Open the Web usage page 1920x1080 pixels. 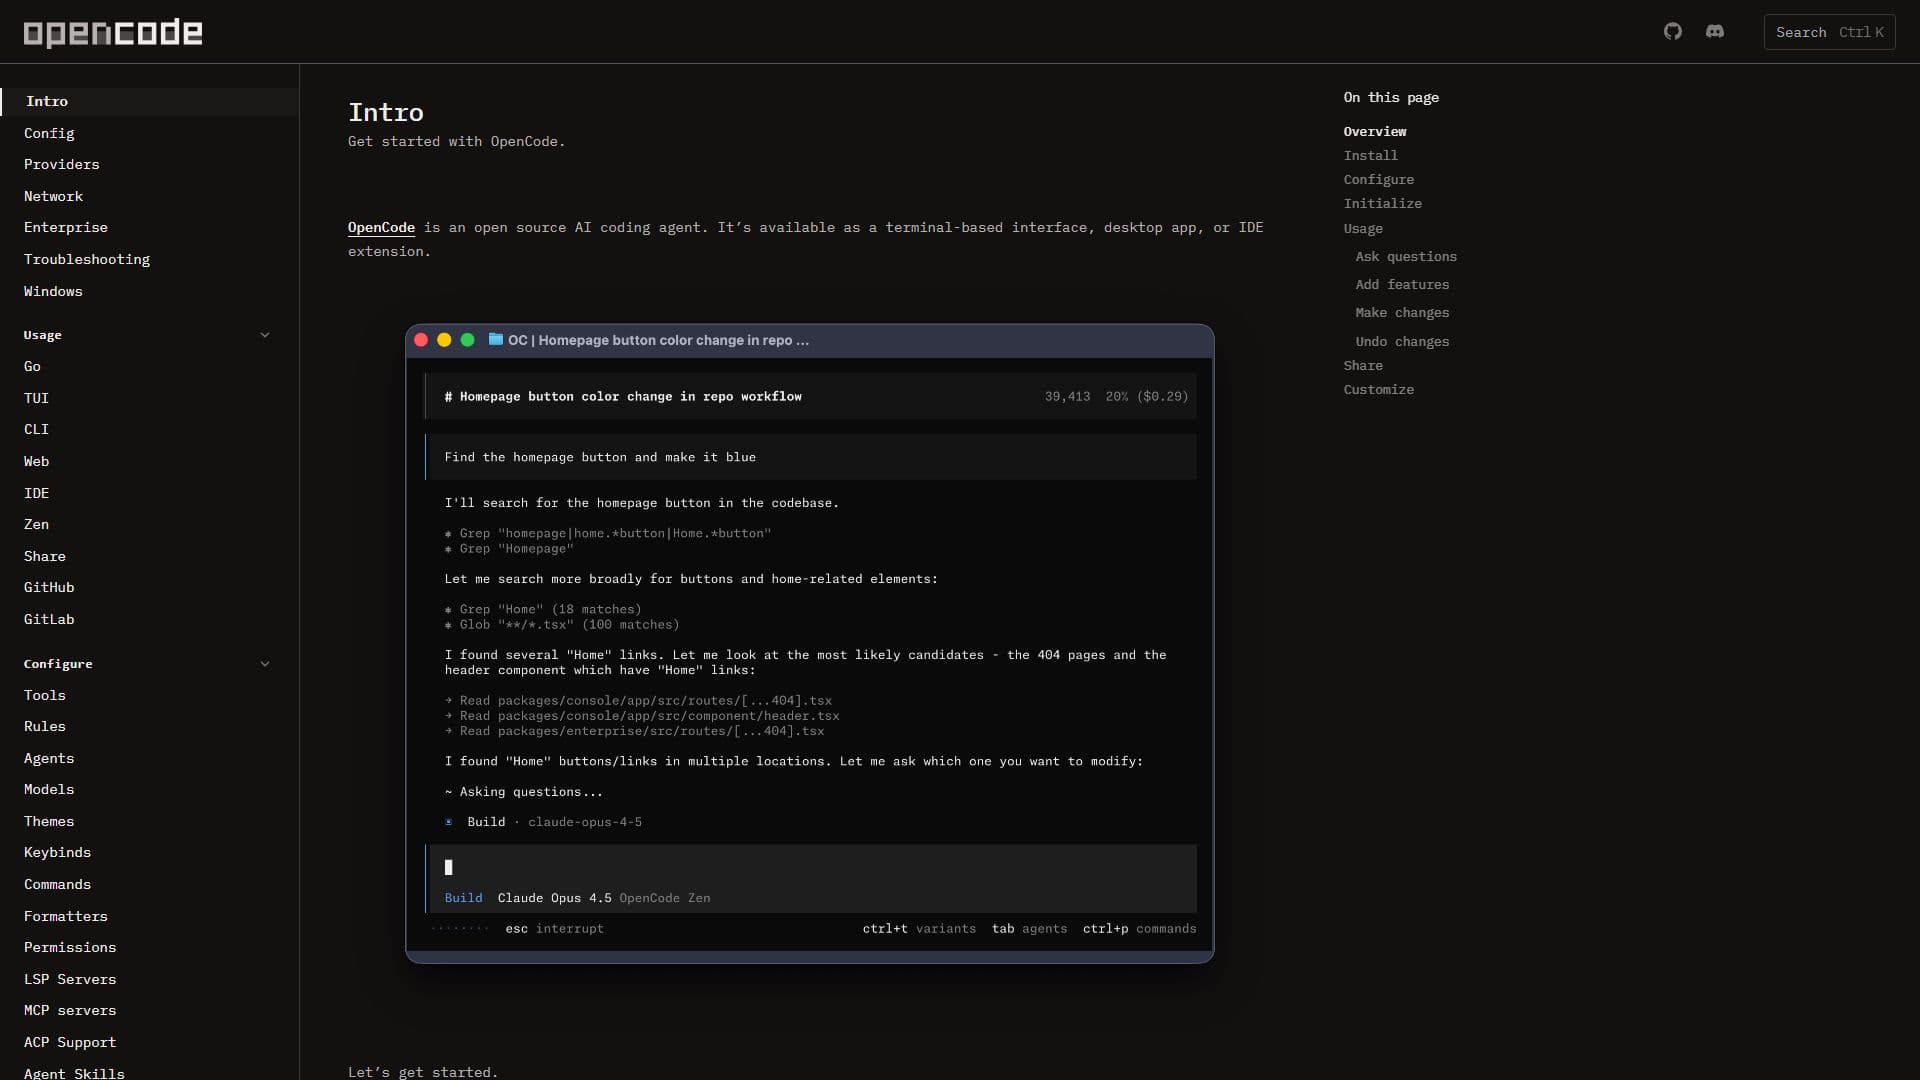tap(36, 461)
